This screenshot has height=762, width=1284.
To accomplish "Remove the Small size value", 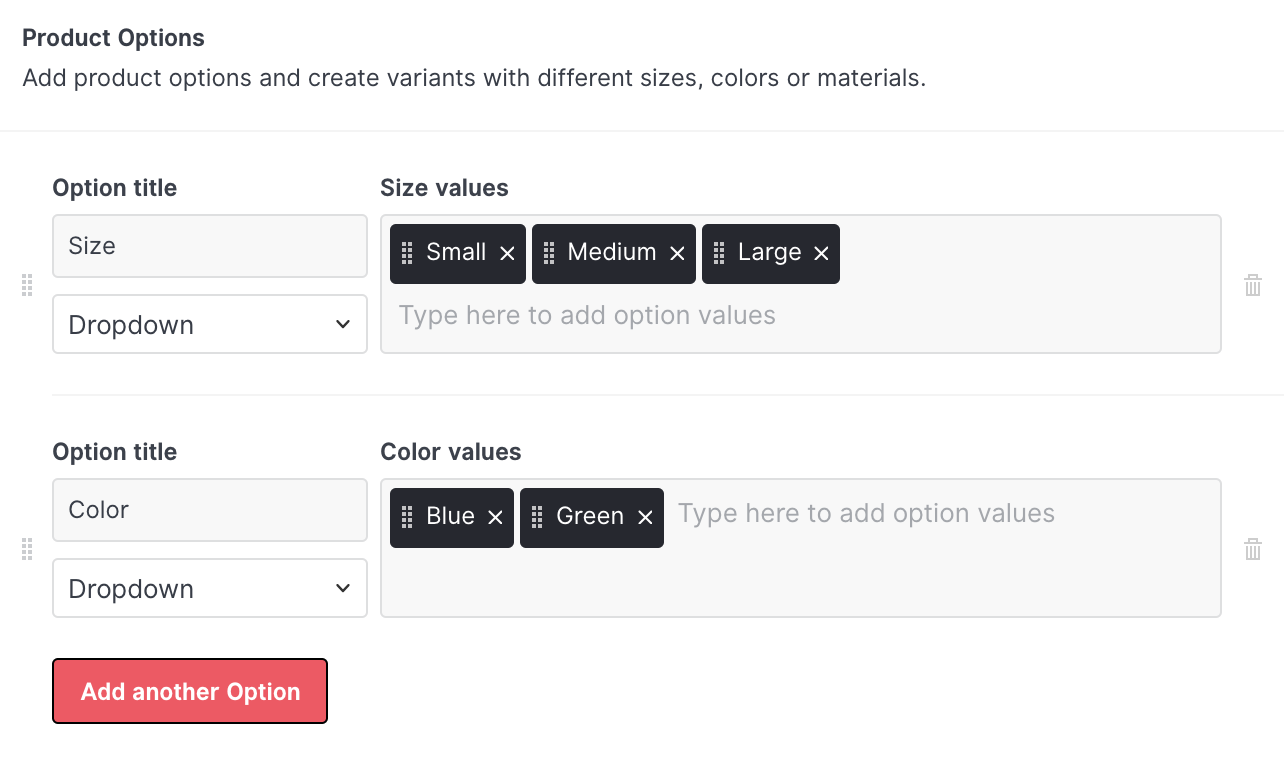I will (507, 254).
